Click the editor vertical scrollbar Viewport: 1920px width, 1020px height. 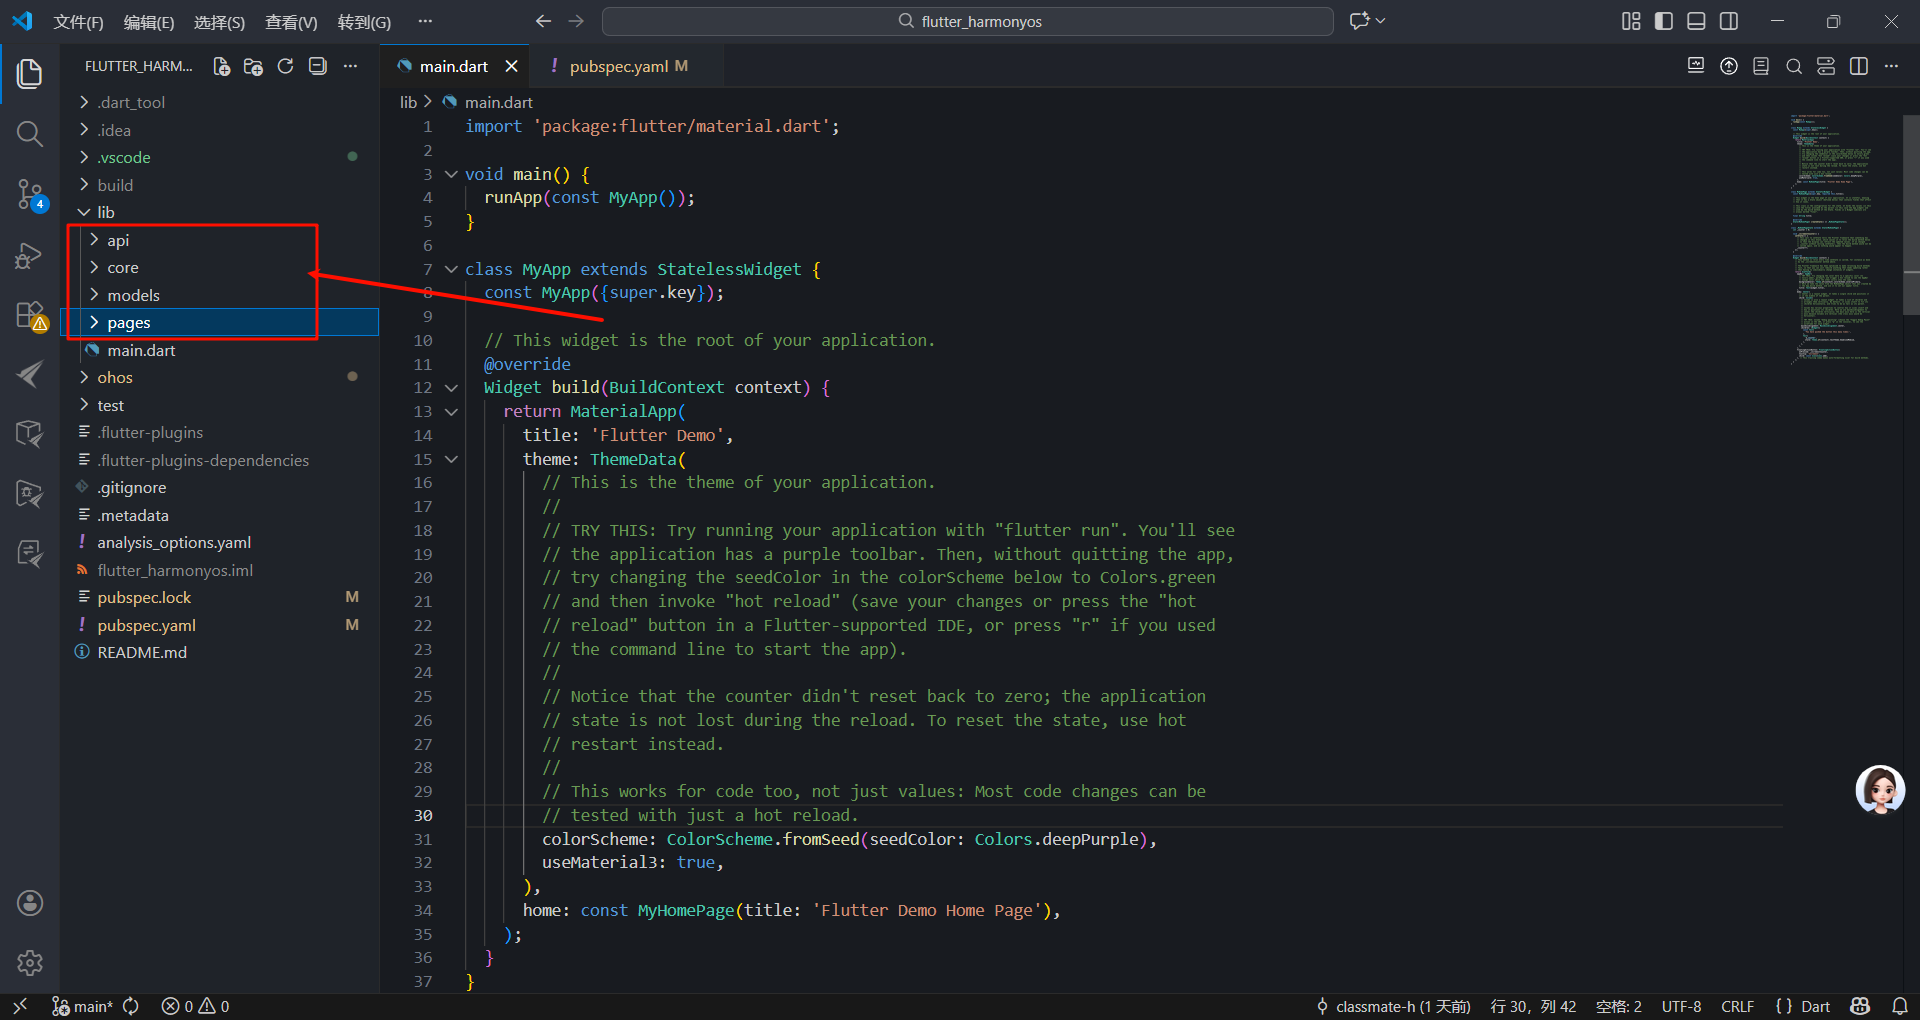[1911, 215]
